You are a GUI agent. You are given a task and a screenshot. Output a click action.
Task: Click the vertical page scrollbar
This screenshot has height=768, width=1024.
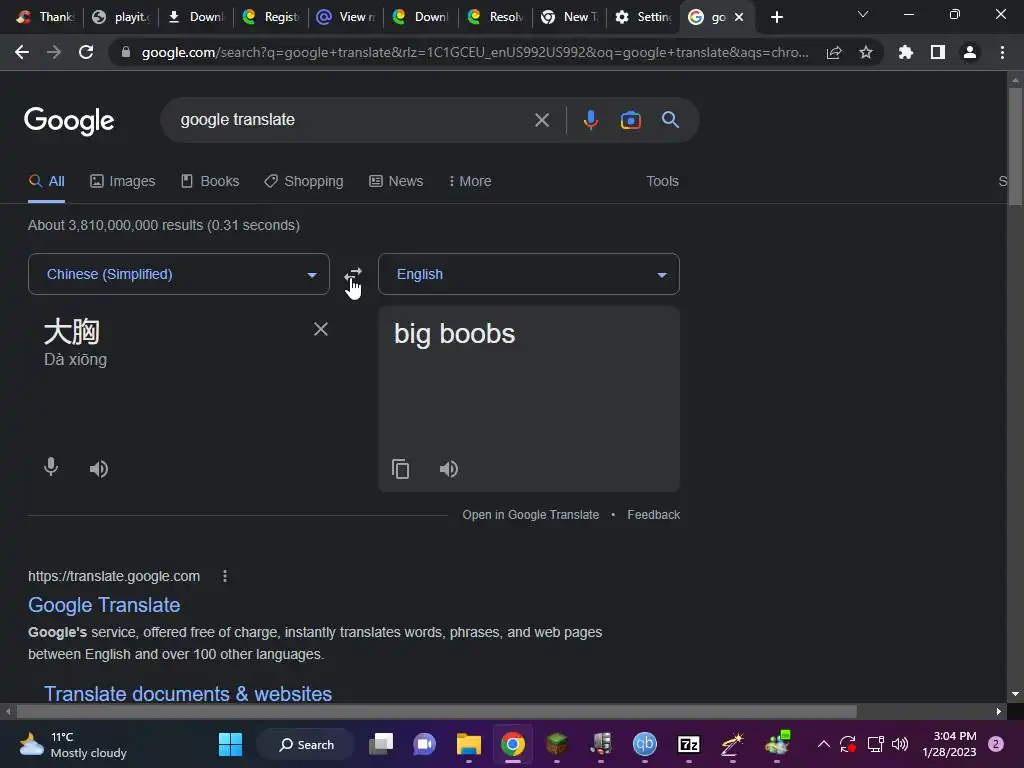(1015, 147)
